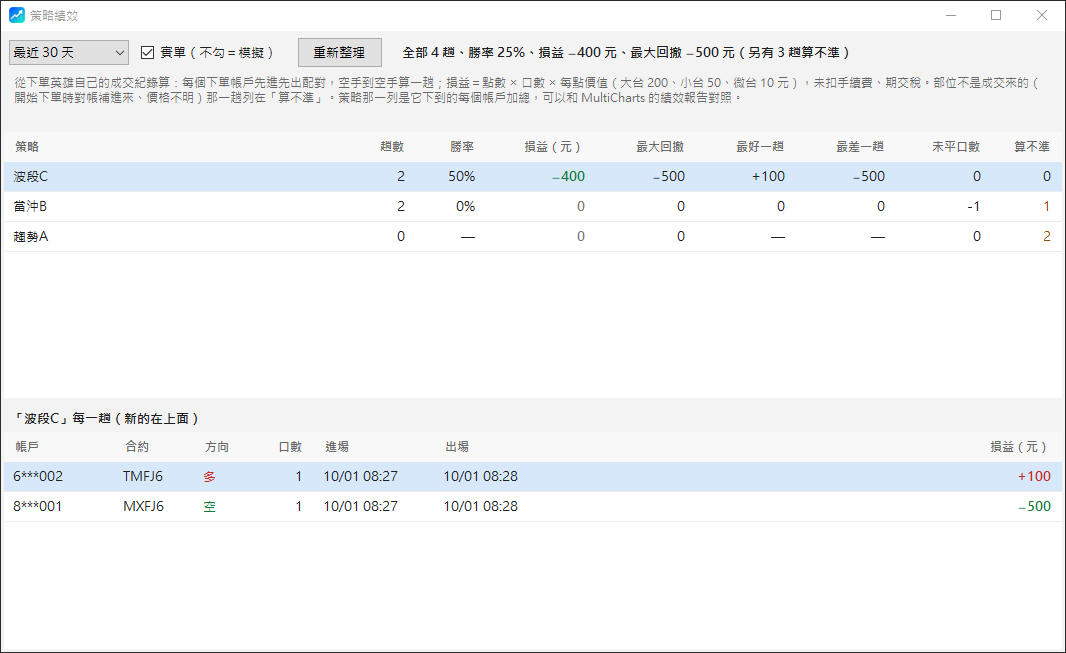This screenshot has height=653, width=1066.
Task: Minimize the 策略績效 window
Action: pos(951,15)
